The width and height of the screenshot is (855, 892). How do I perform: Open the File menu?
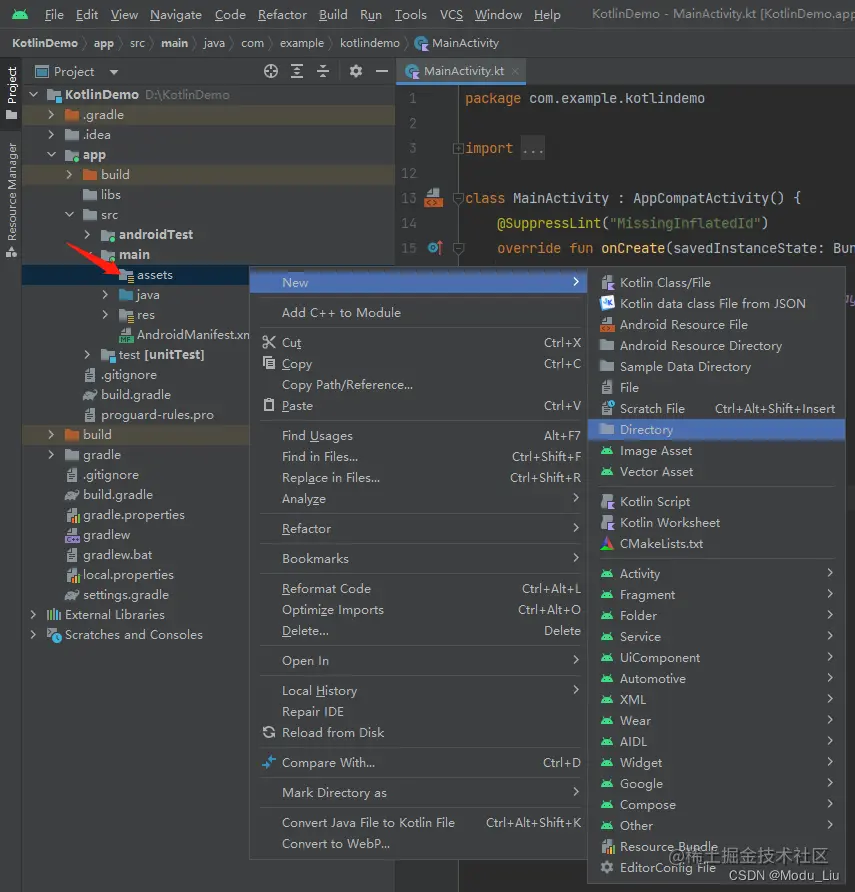click(x=54, y=15)
